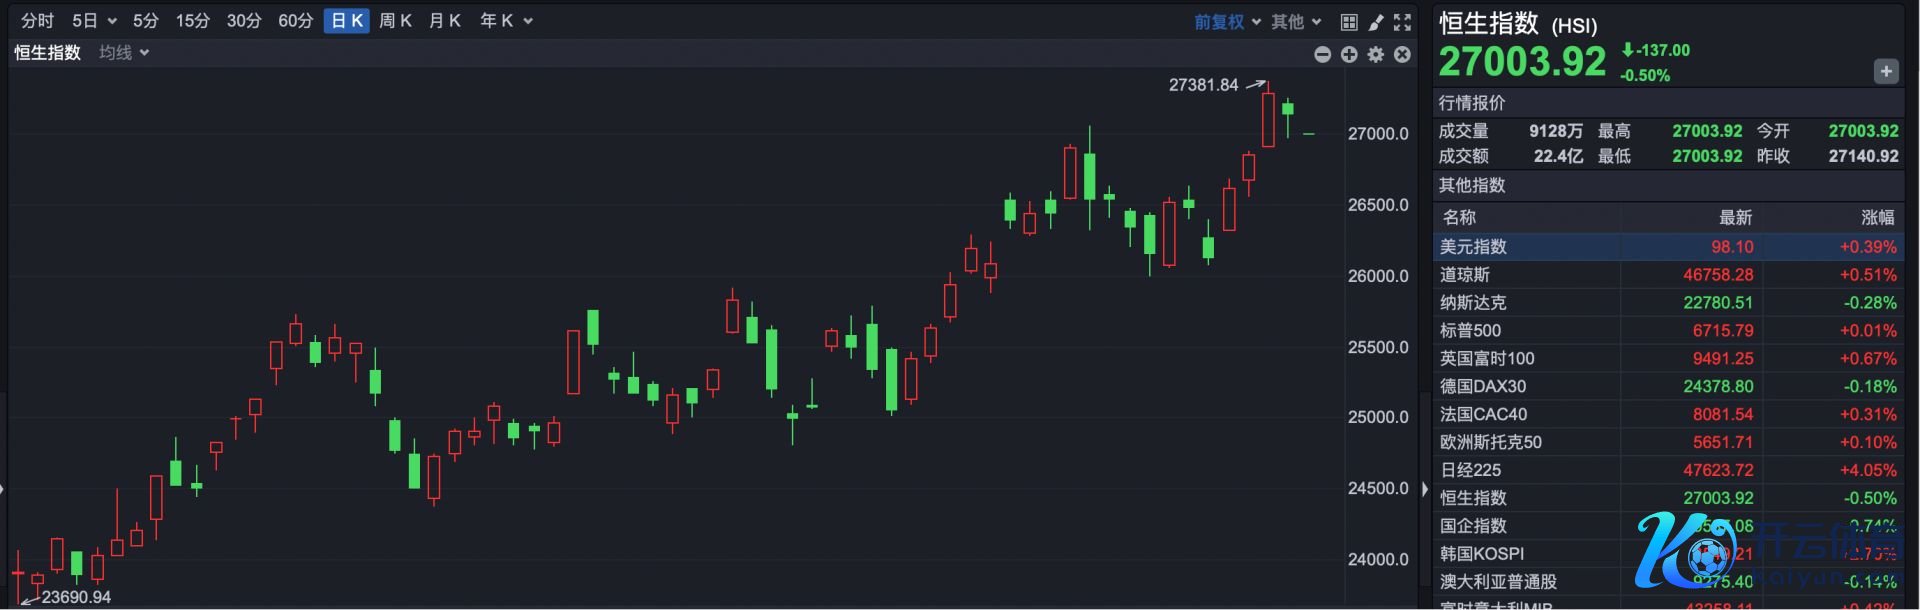Open the multi-chart grid layout
The width and height of the screenshot is (1920, 610).
(1349, 22)
